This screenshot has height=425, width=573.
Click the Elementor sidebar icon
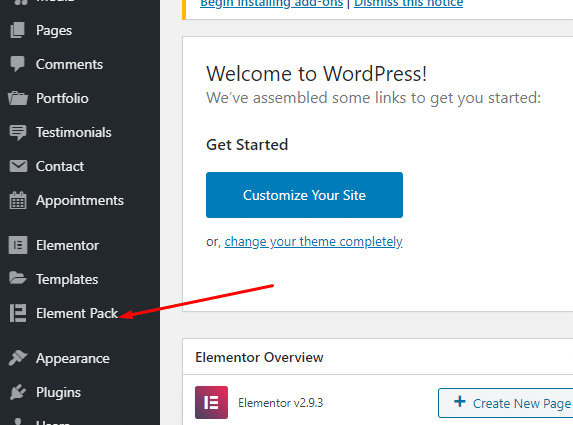click(18, 245)
